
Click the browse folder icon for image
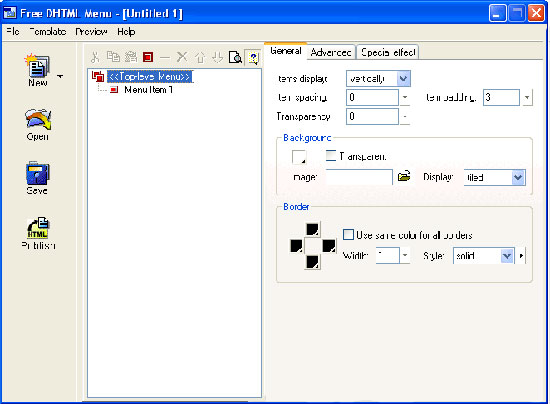[404, 176]
